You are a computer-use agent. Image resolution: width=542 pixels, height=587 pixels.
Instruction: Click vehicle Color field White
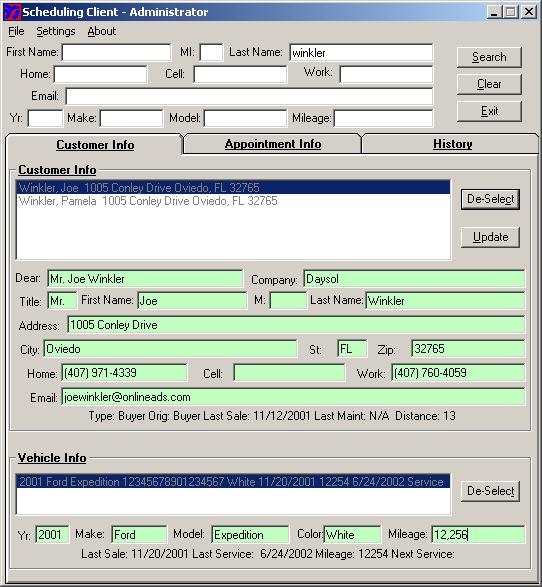click(352, 535)
